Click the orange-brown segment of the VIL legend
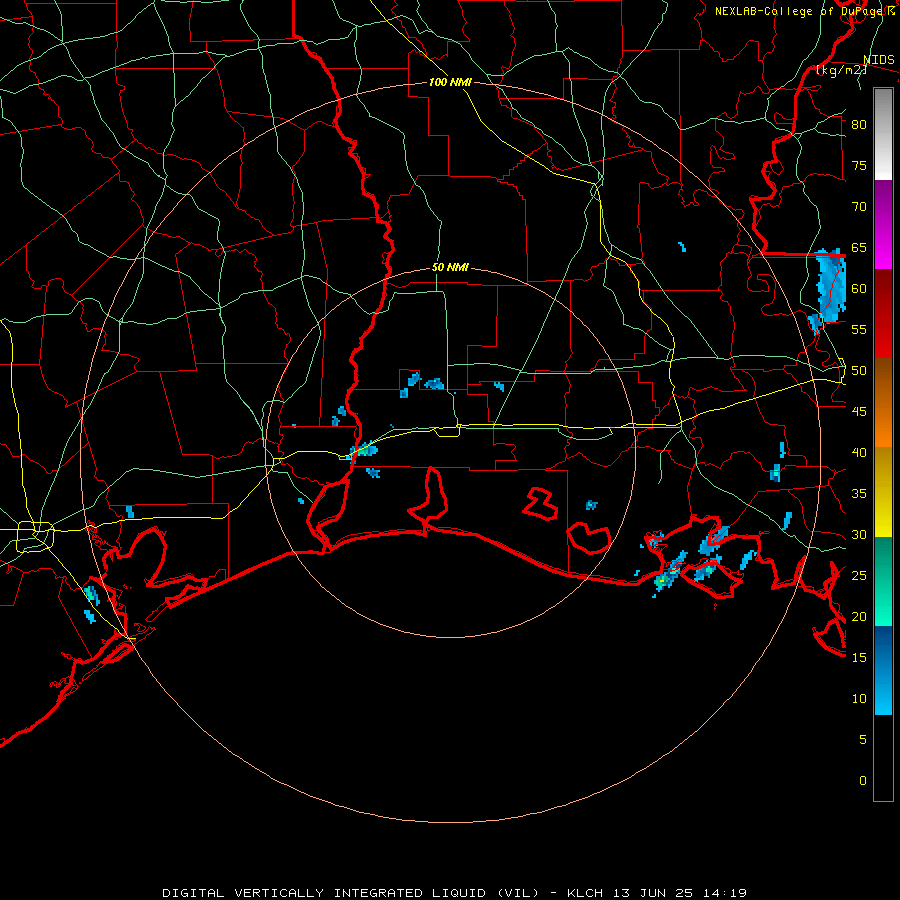The image size is (900, 900). [883, 402]
